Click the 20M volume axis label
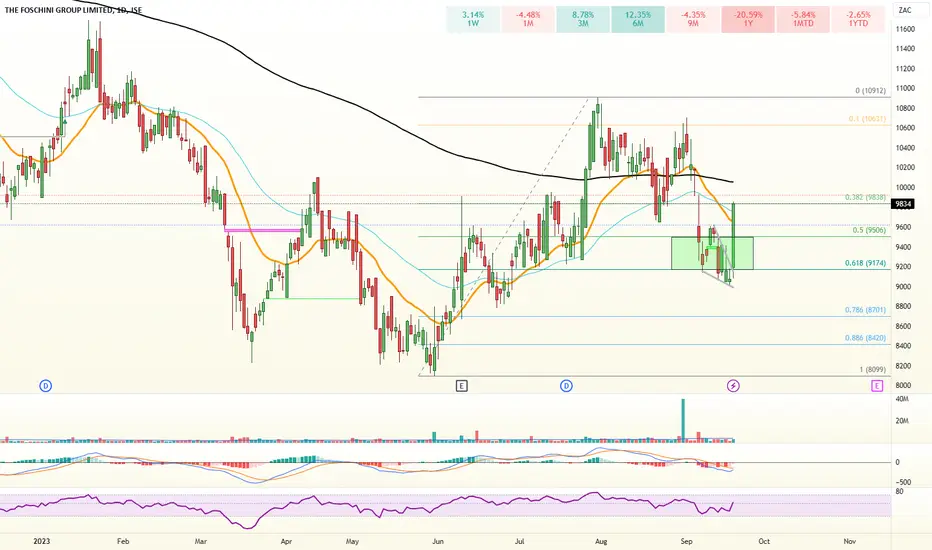932x550 pixels. [x=902, y=421]
